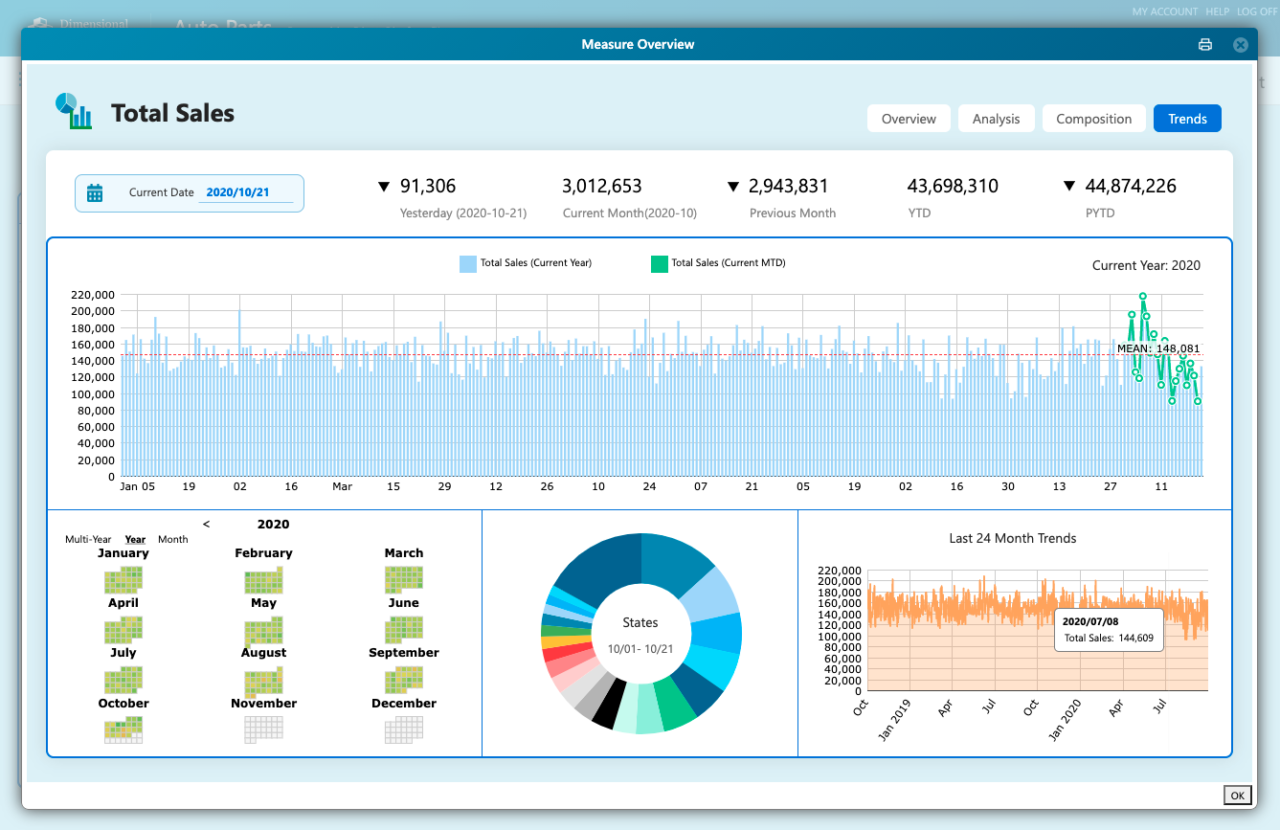
Task: Switch calendar view to Month
Action: tap(172, 538)
